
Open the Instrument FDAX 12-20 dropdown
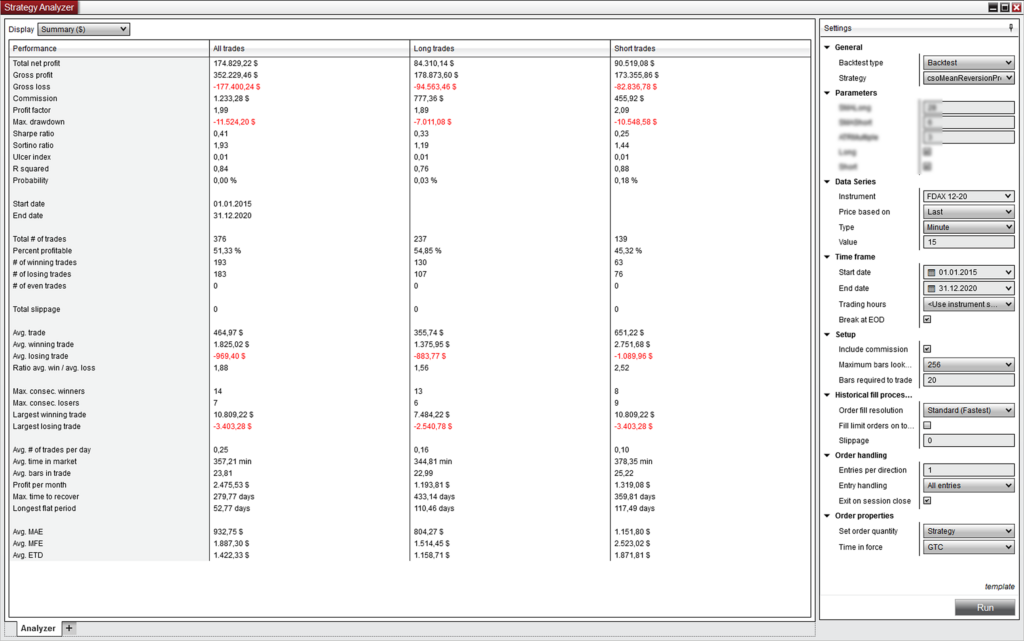tap(968, 196)
